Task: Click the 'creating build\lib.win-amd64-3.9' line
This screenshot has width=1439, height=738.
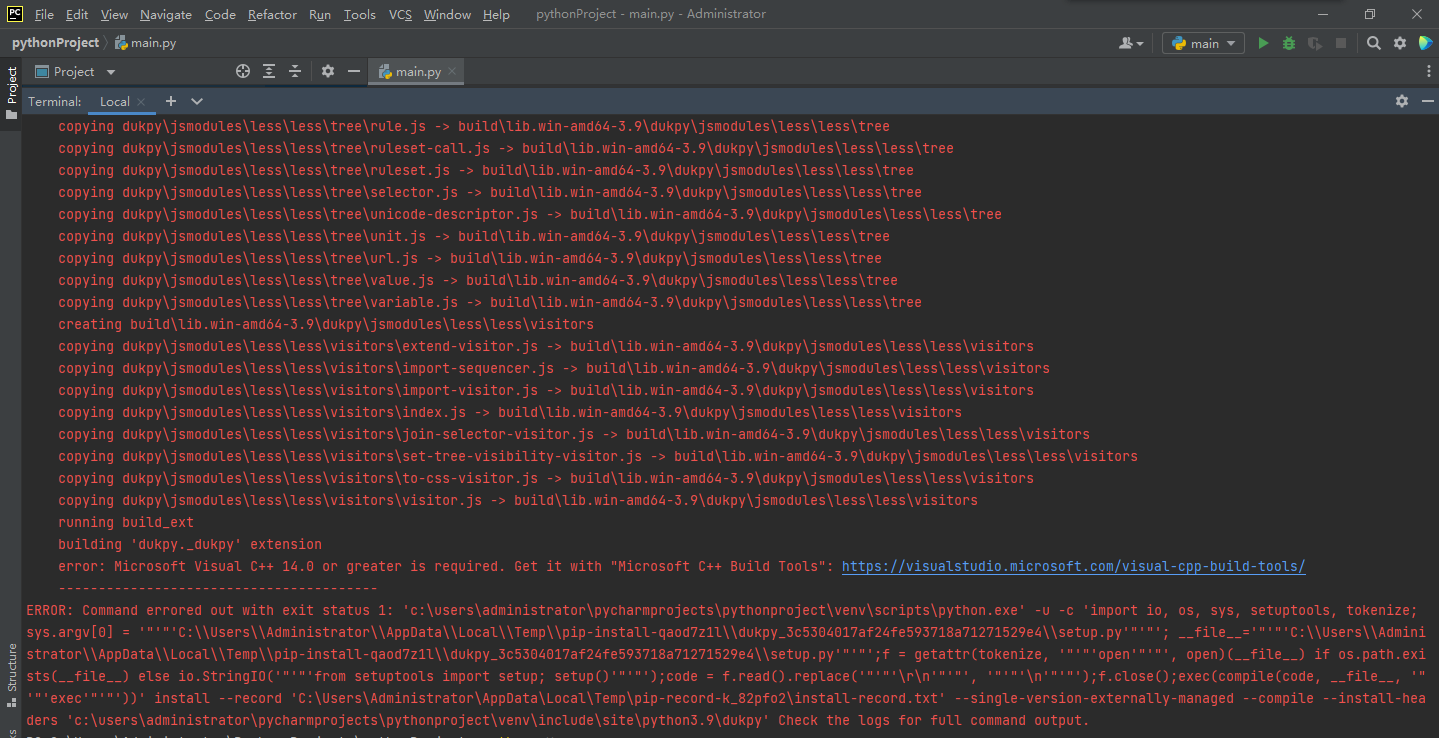Action: coord(326,324)
